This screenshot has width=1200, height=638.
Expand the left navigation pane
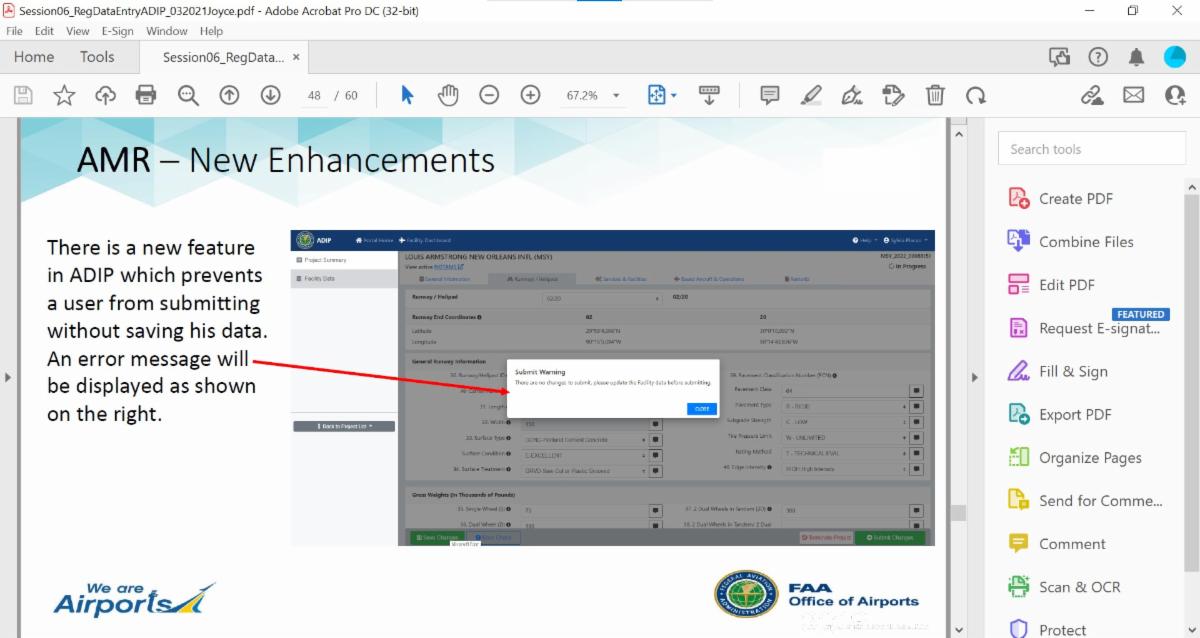pos(8,377)
